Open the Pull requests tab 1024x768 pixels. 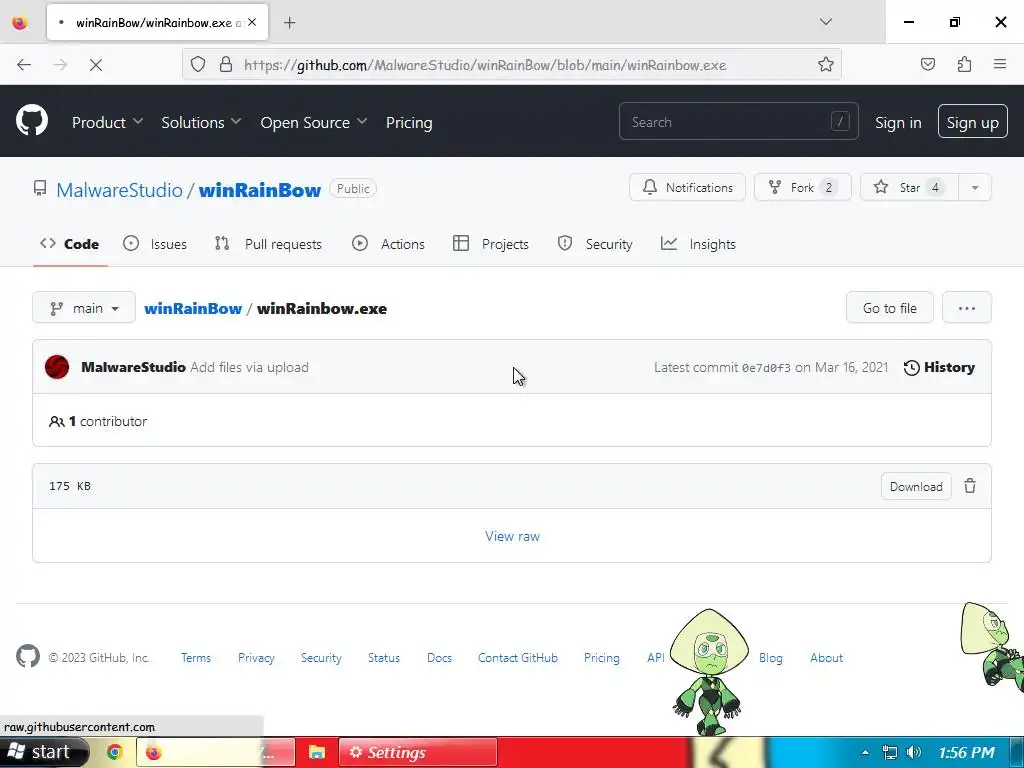[268, 244]
